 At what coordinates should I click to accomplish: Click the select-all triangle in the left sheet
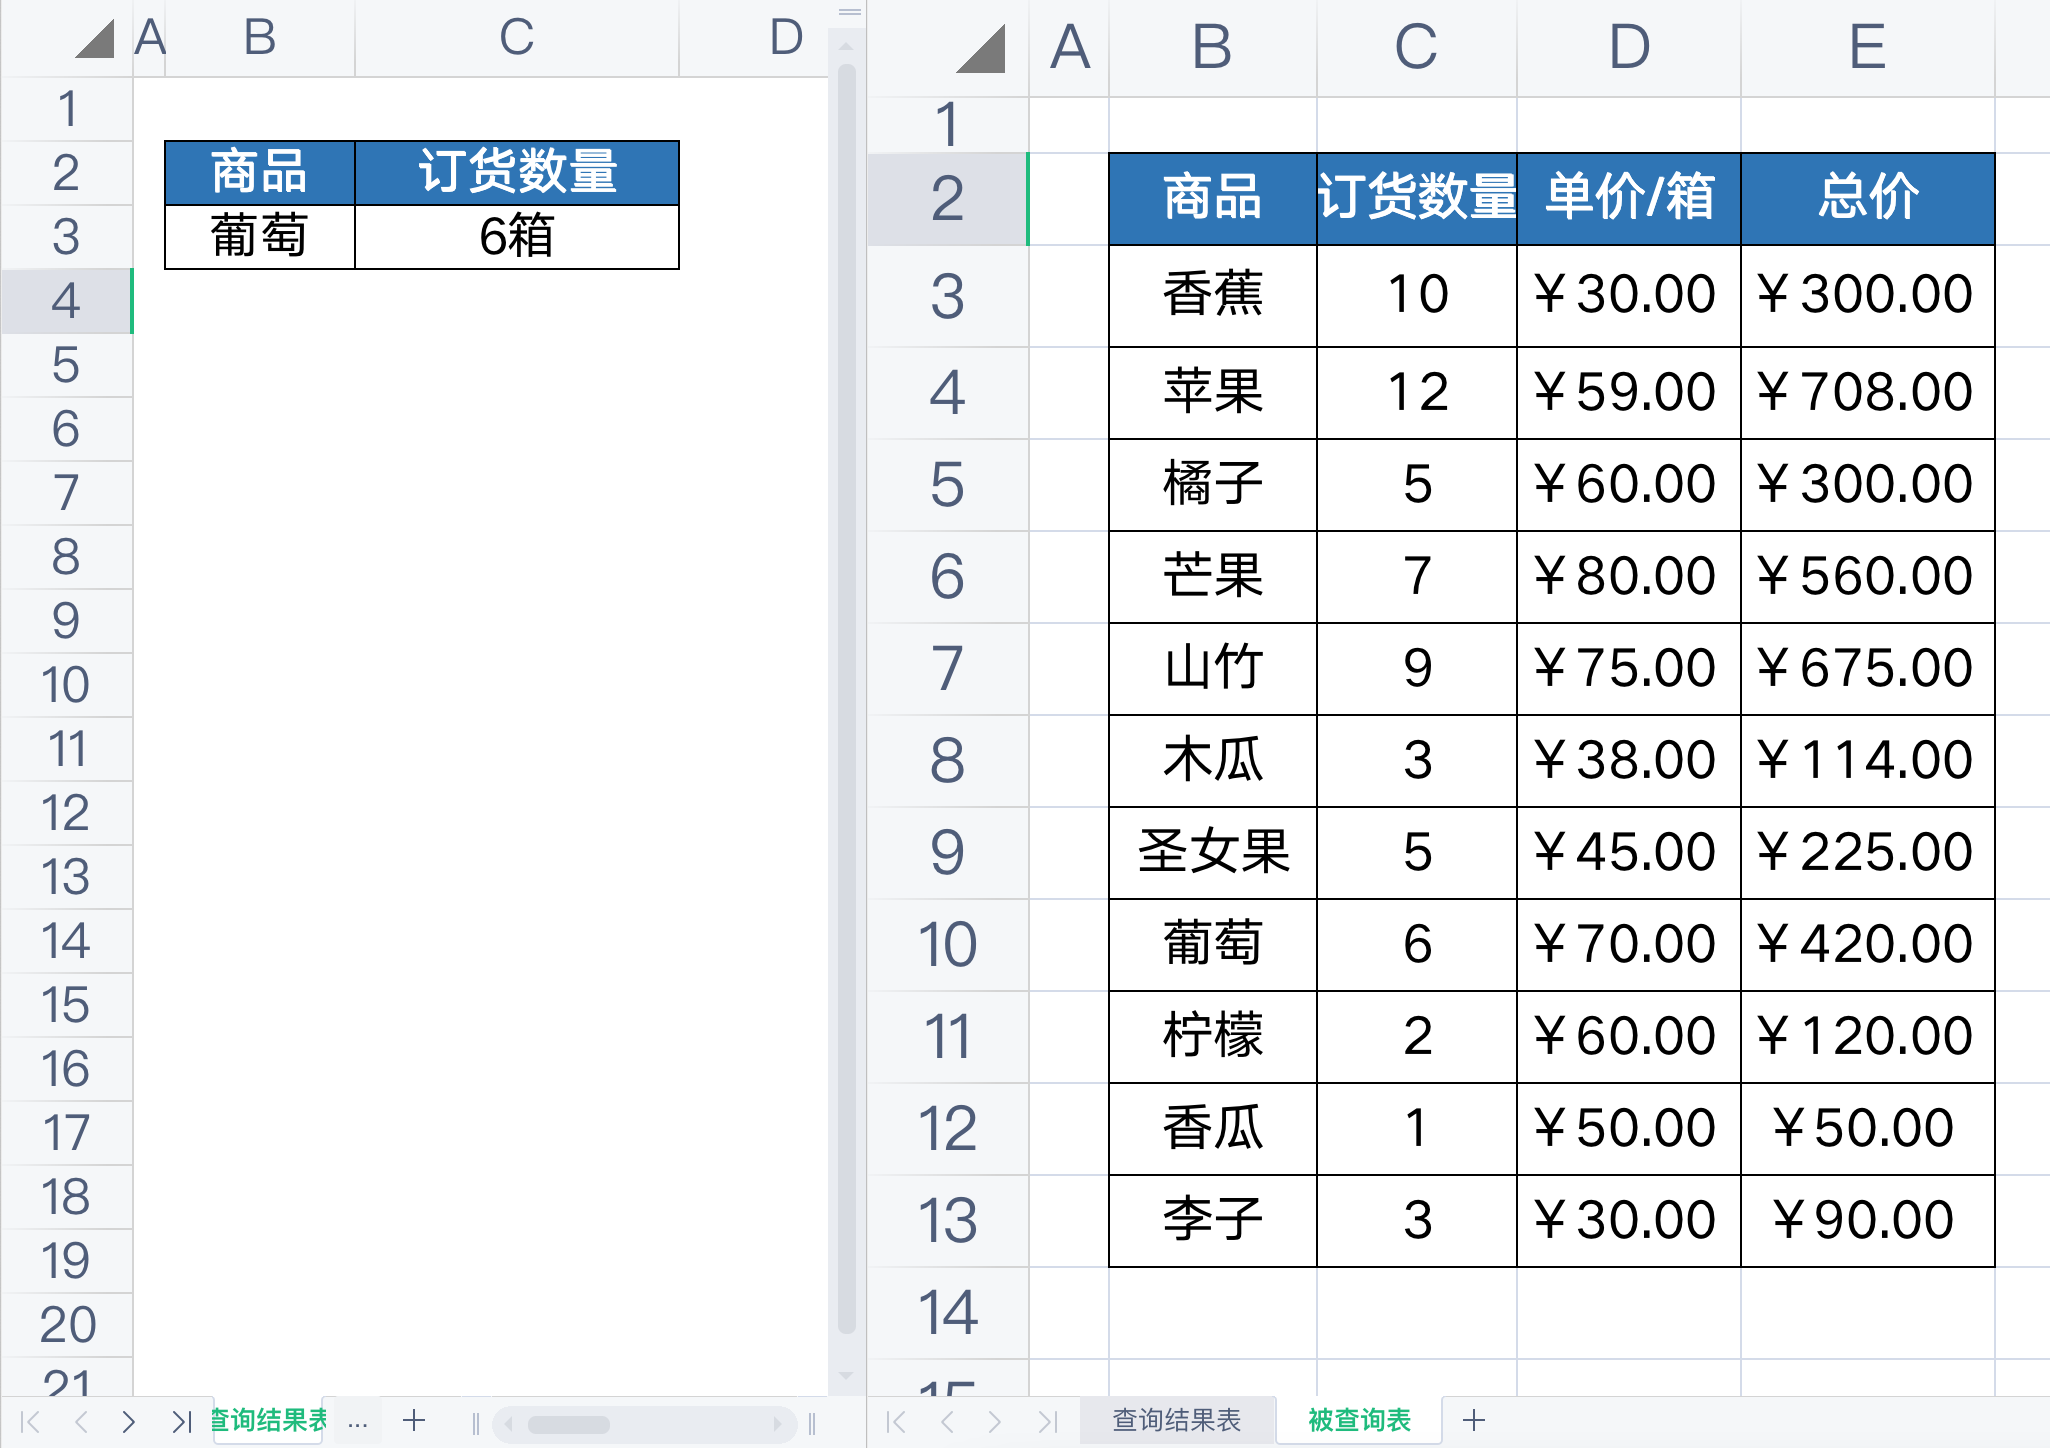pos(95,40)
